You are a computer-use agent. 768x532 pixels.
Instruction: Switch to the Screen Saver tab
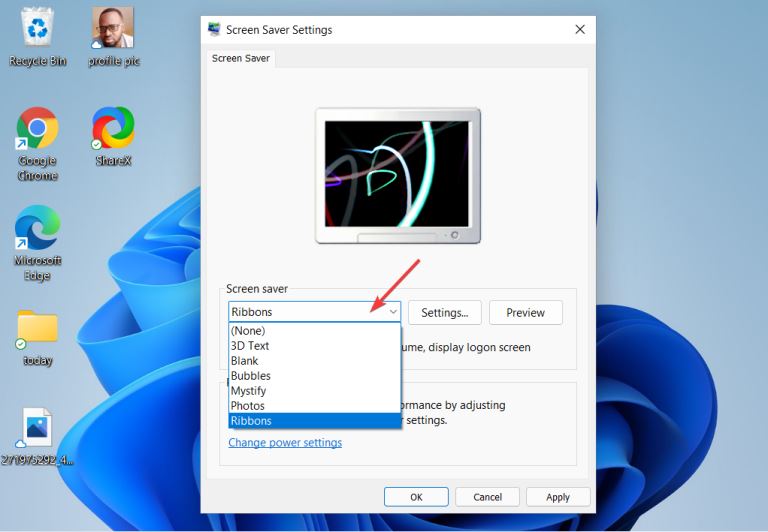coord(240,58)
